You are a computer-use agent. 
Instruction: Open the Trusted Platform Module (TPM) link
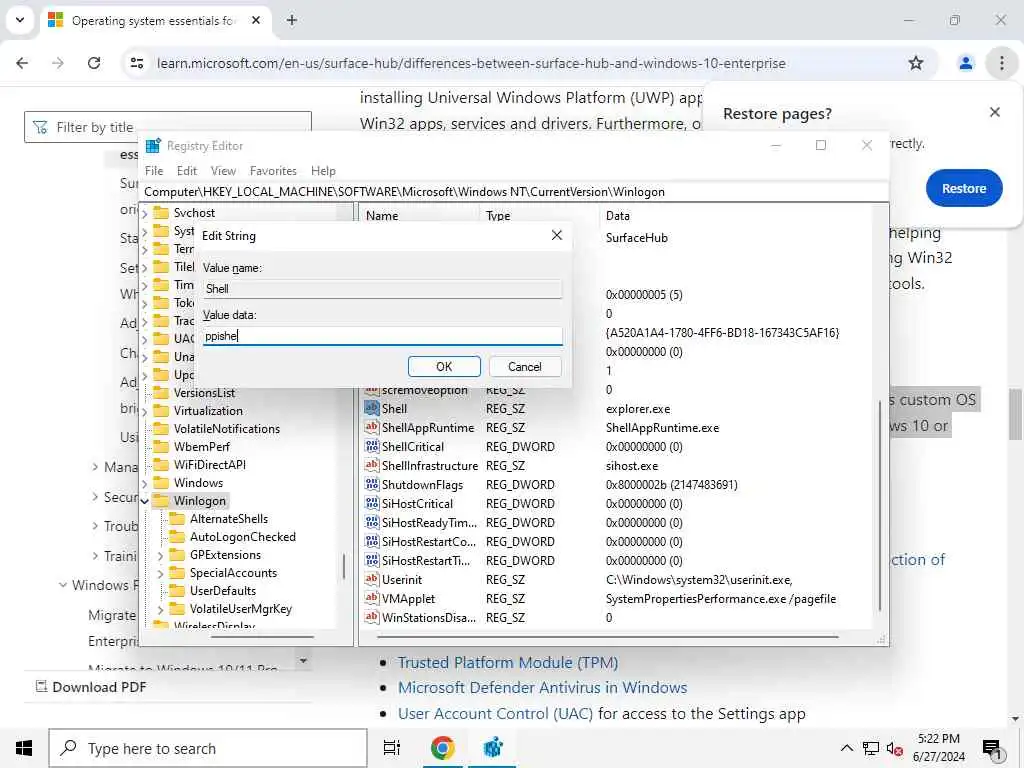click(508, 662)
